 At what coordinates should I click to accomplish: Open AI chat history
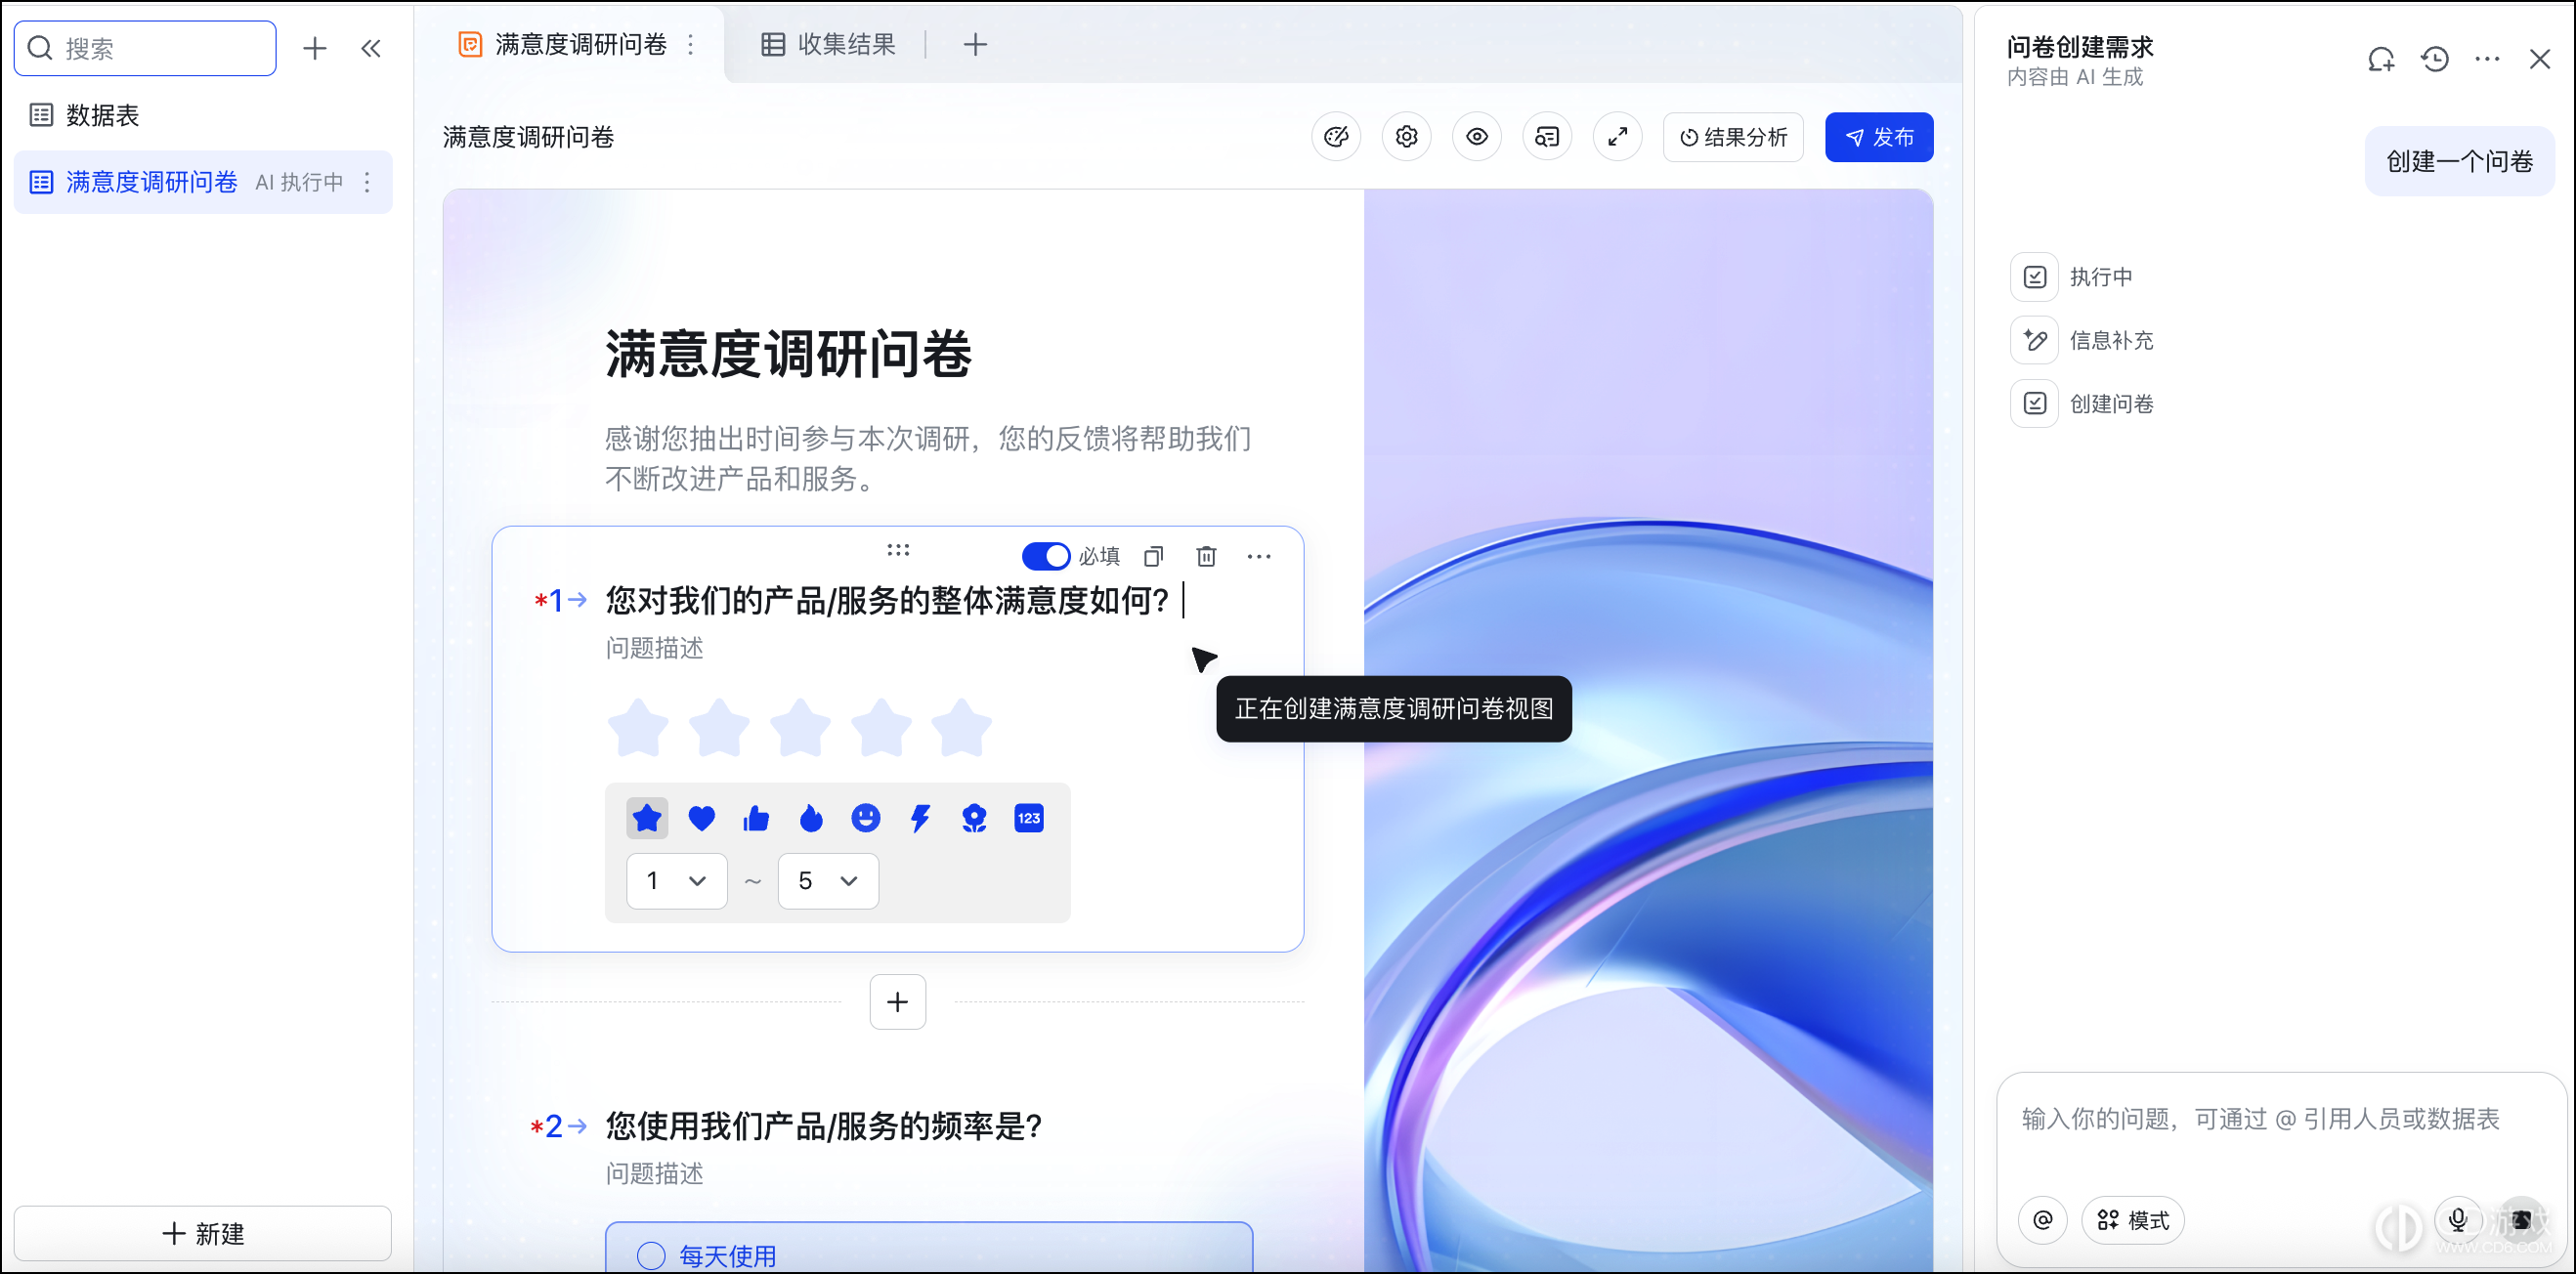pyautogui.click(x=2434, y=60)
